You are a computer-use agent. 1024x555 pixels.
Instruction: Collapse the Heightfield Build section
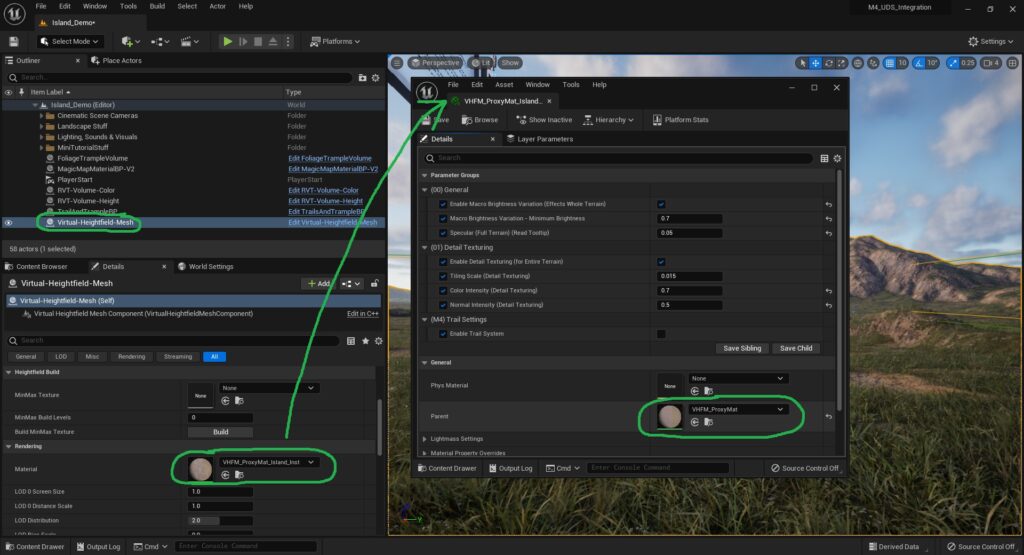coord(8,372)
